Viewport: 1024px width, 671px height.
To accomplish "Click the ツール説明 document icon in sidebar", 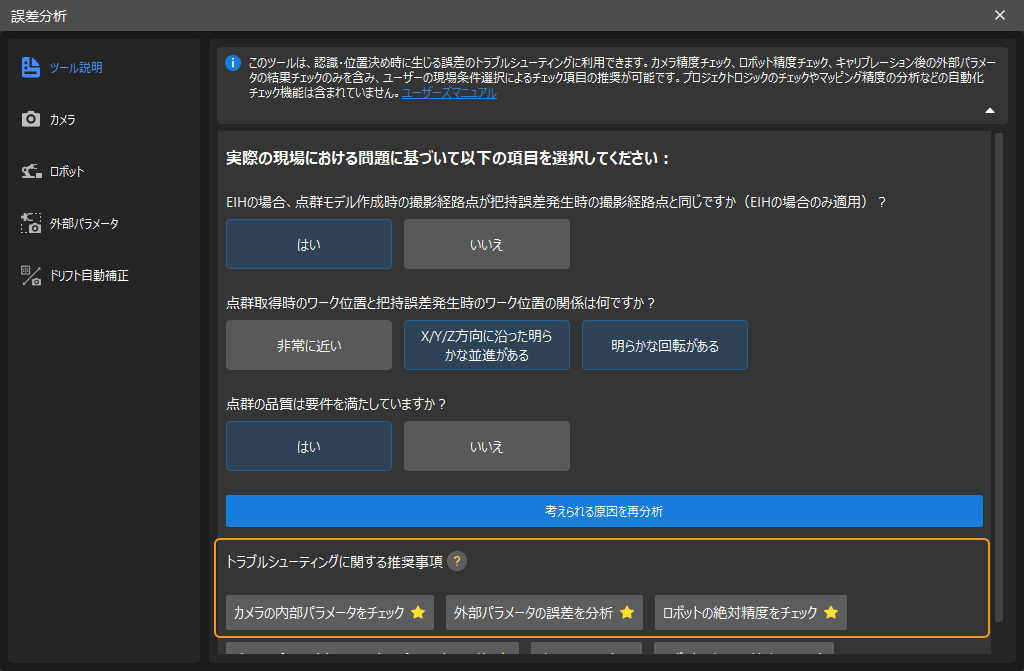I will click(x=30, y=67).
